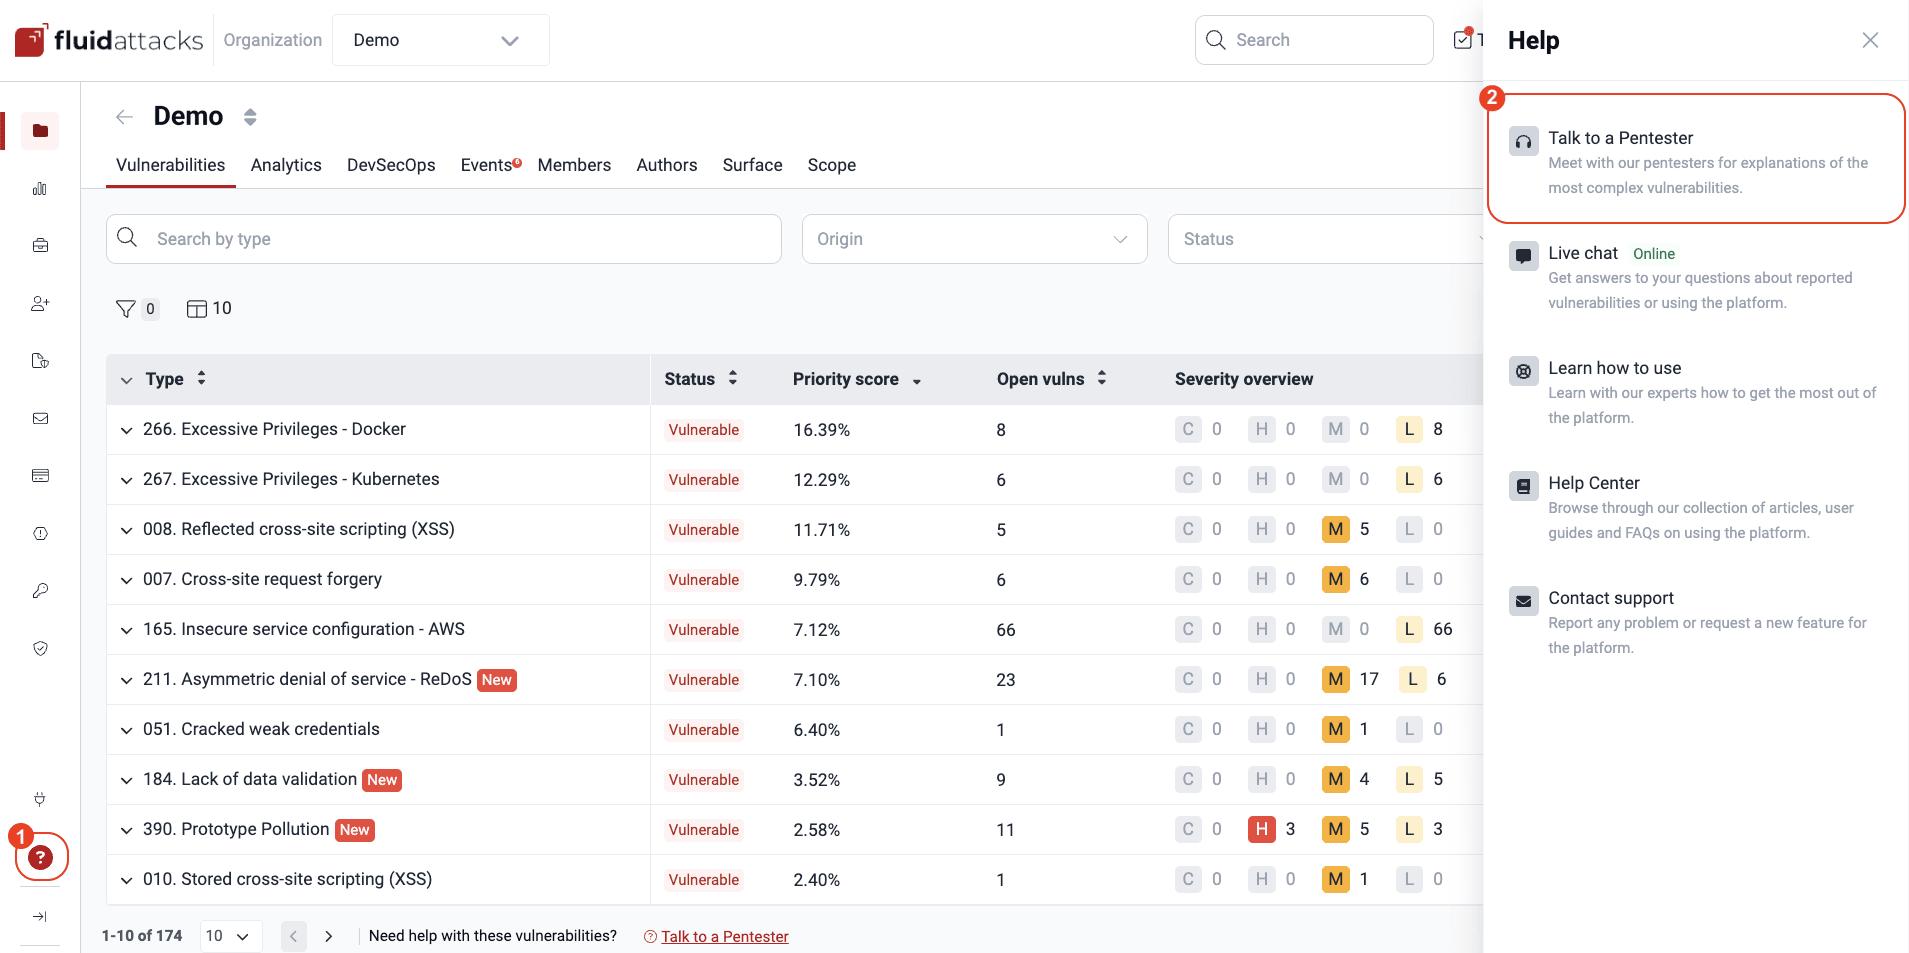Open the portfolios briefcase sidebar icon
The height and width of the screenshot is (953, 1909).
(40, 246)
